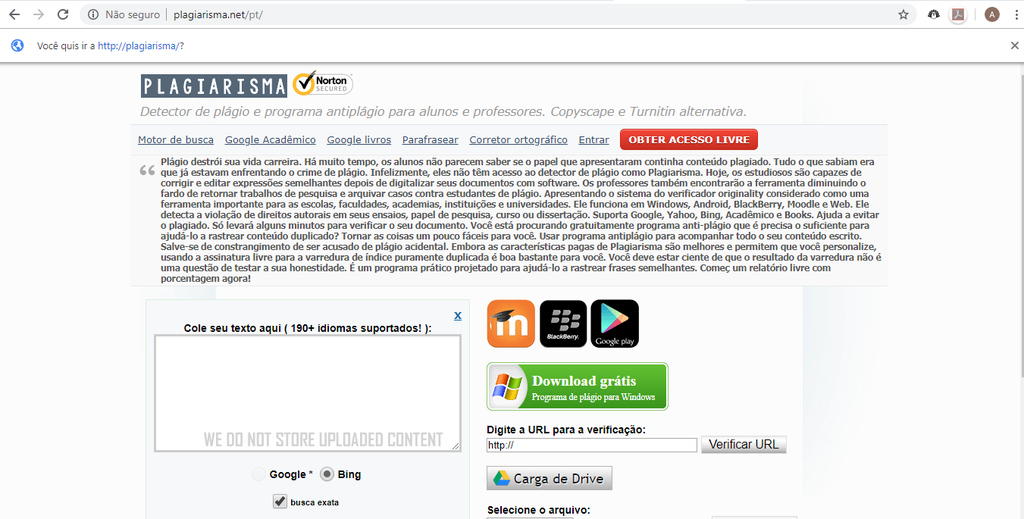The image size is (1024, 519).
Task: Open the Google livros link
Action: pyautogui.click(x=359, y=140)
